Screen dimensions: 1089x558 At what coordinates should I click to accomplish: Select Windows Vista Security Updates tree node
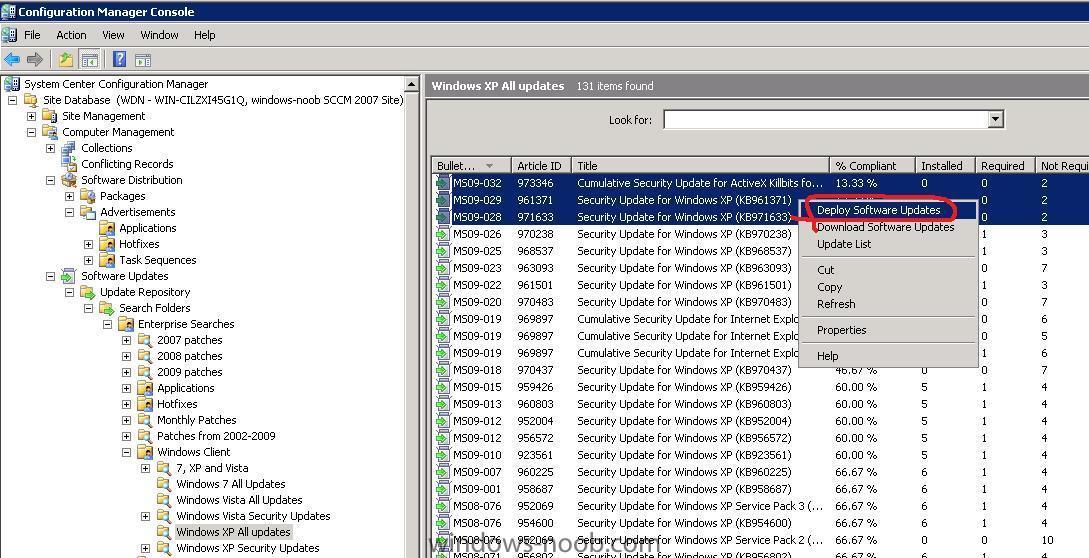click(x=253, y=516)
